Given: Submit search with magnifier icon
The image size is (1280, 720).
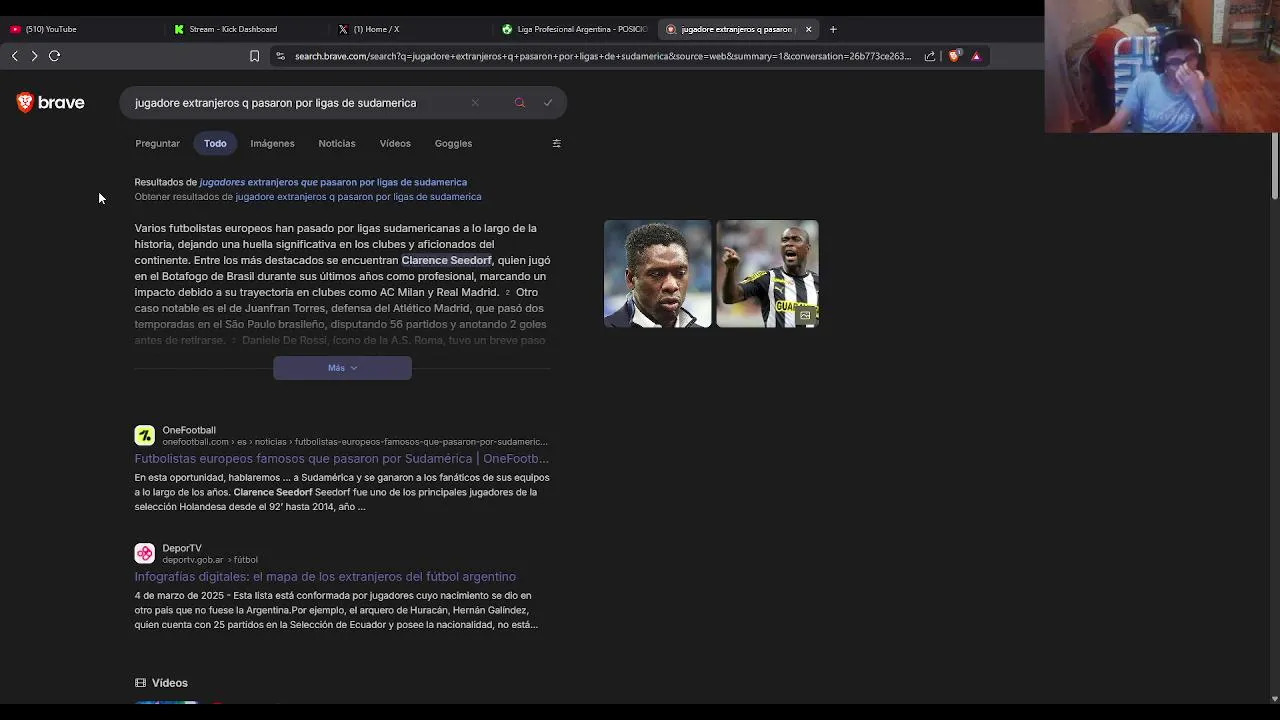Looking at the screenshot, I should [519, 102].
